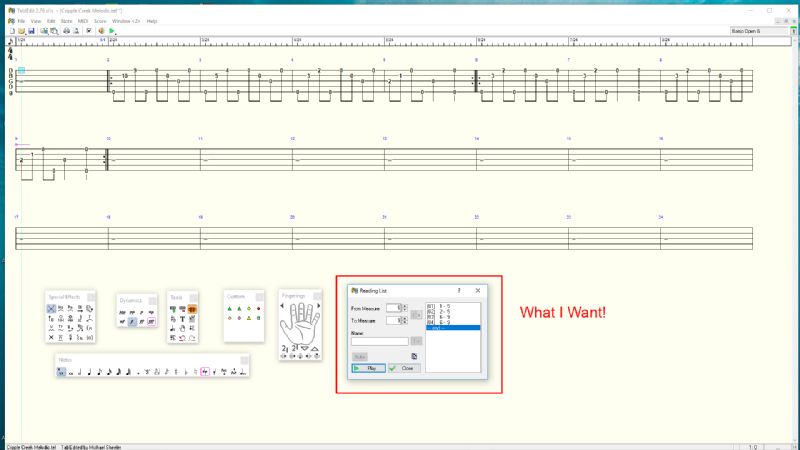Select the pp dynamic marking
Image resolution: width=800 pixels, height=450 pixels.
132,312
